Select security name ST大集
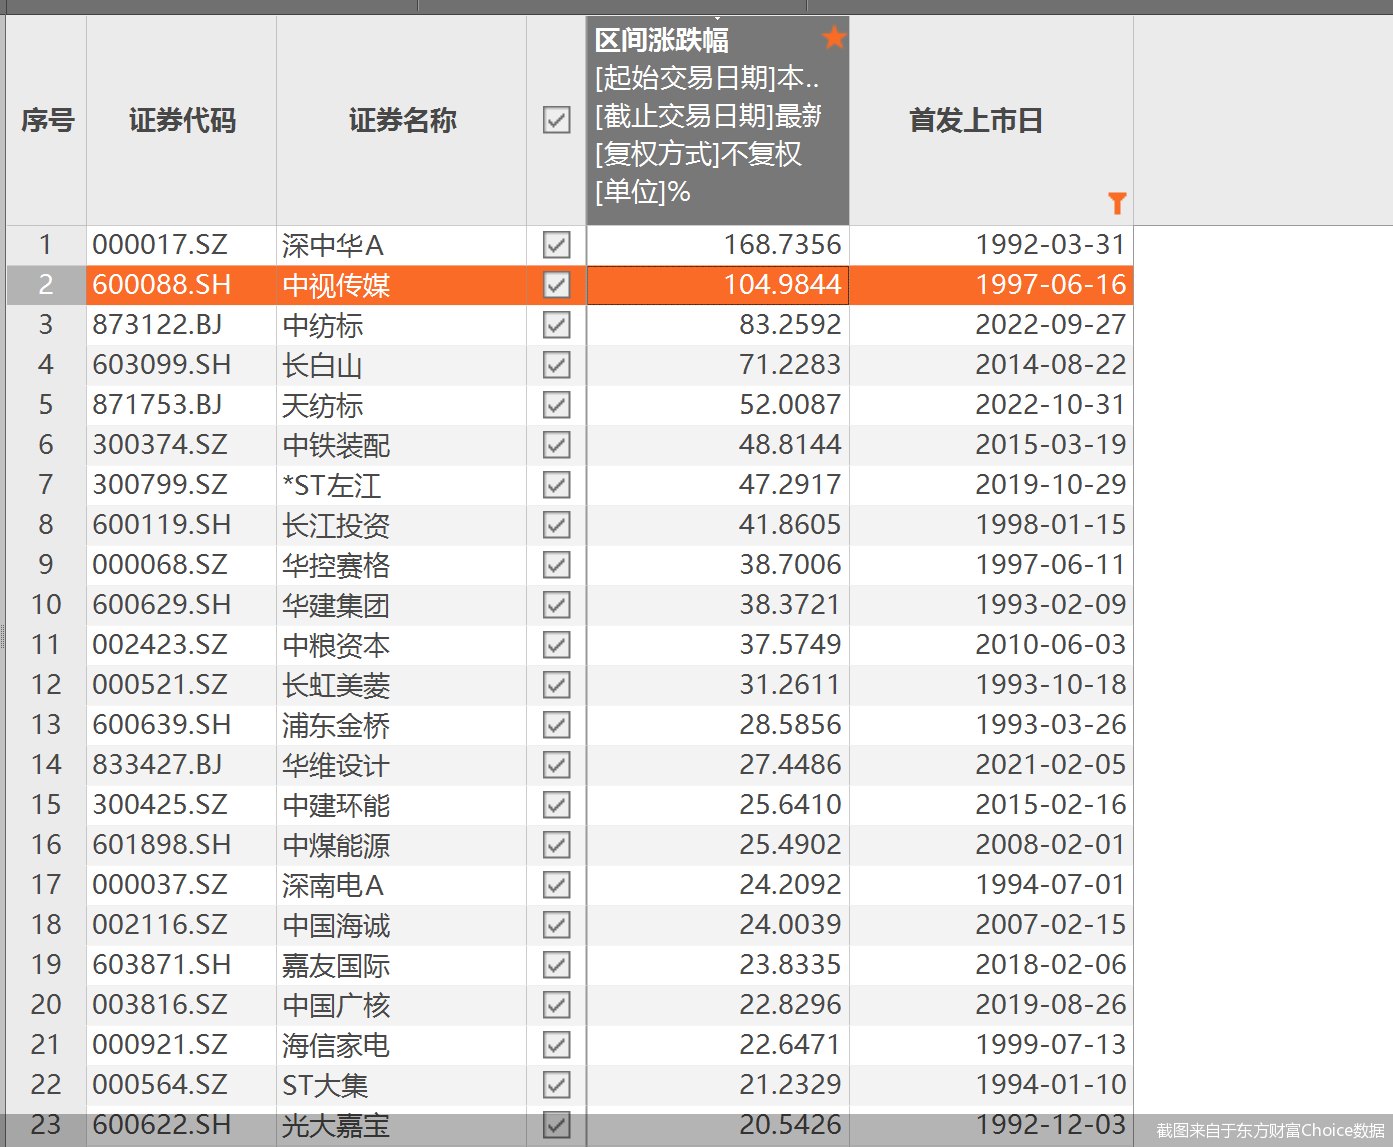The width and height of the screenshot is (1393, 1147). 325,1085
